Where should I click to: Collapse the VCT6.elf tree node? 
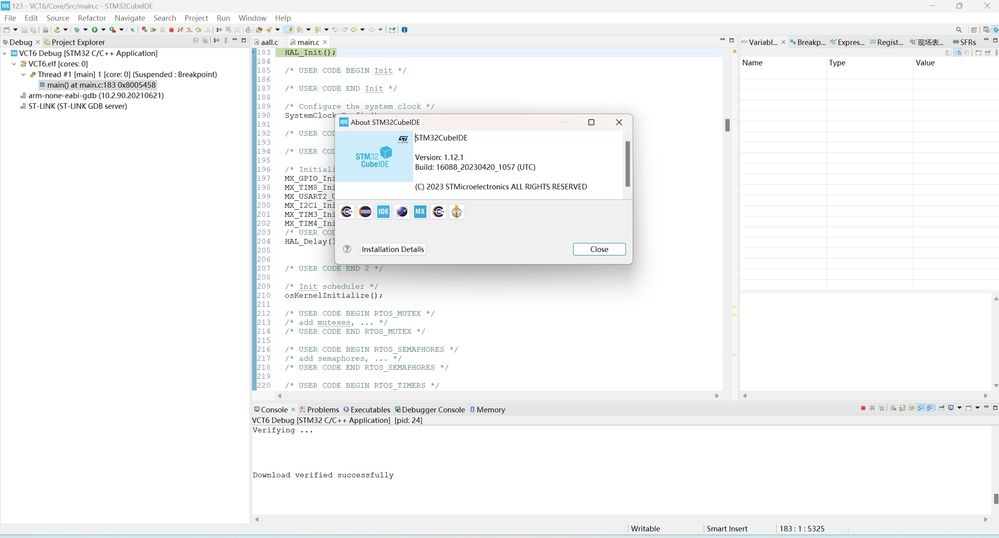(x=14, y=64)
